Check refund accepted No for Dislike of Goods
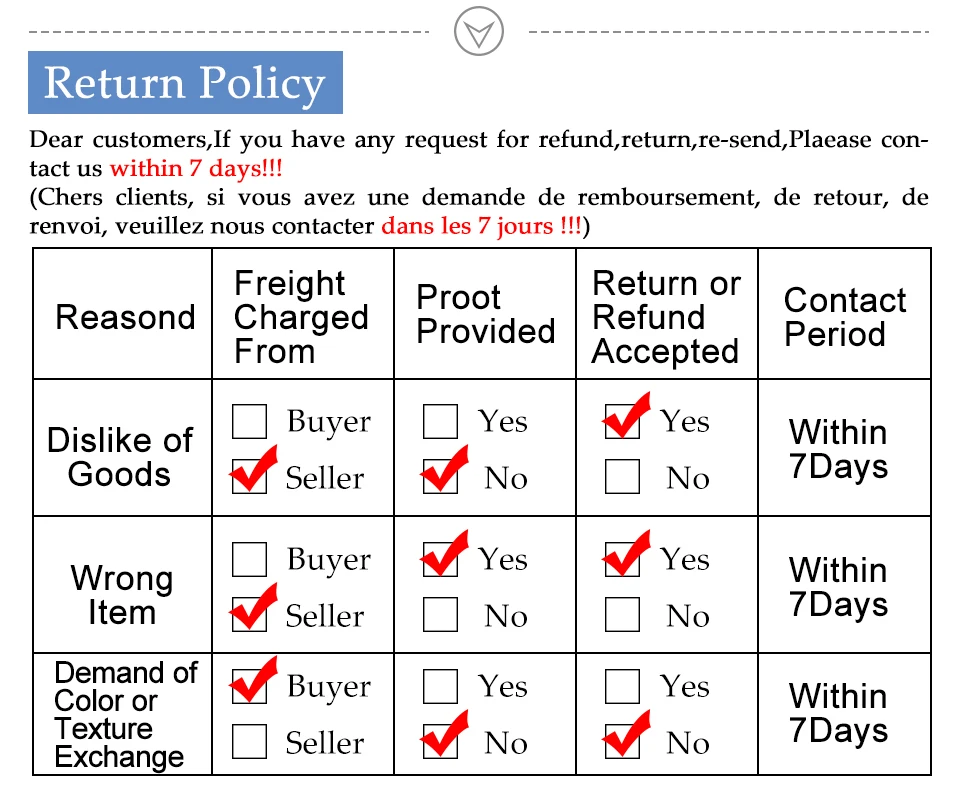The width and height of the screenshot is (960, 789). (622, 476)
